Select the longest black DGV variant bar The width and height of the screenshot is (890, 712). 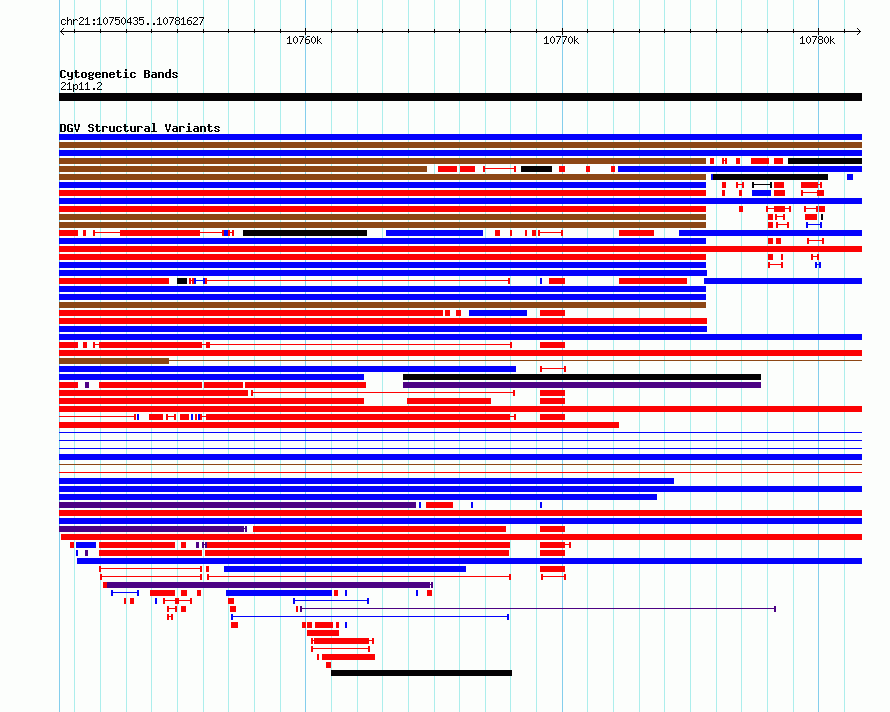[582, 377]
